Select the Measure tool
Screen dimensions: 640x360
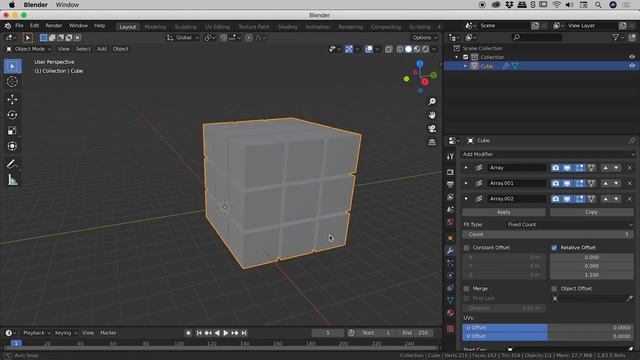pos(12,180)
